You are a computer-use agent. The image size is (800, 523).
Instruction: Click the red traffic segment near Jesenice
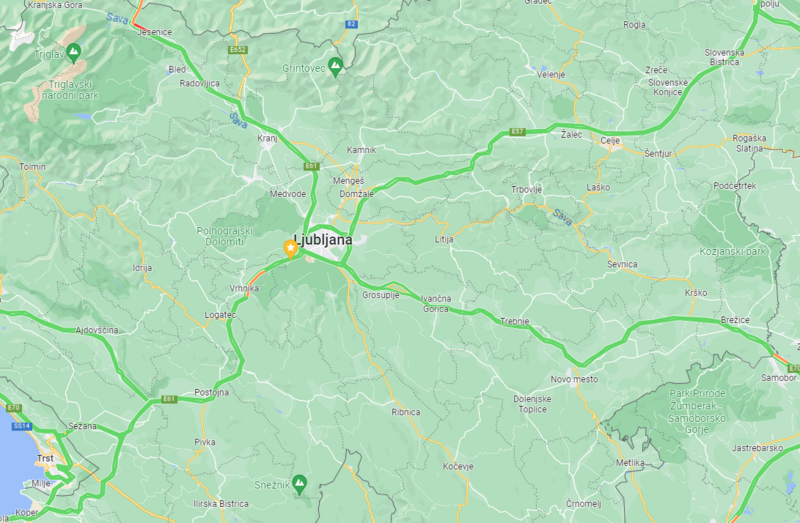[x=137, y=23]
